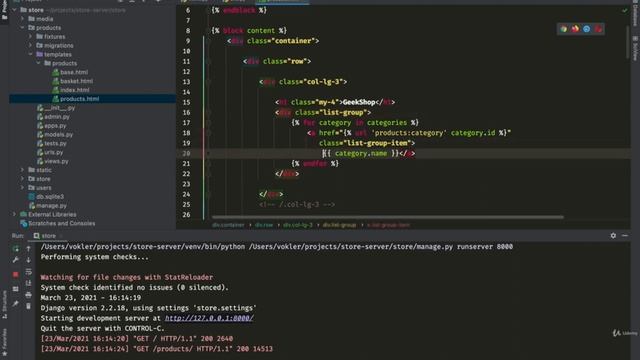The height and width of the screenshot is (360, 640).
Task: Open admin.py file
Action: coord(53,117)
